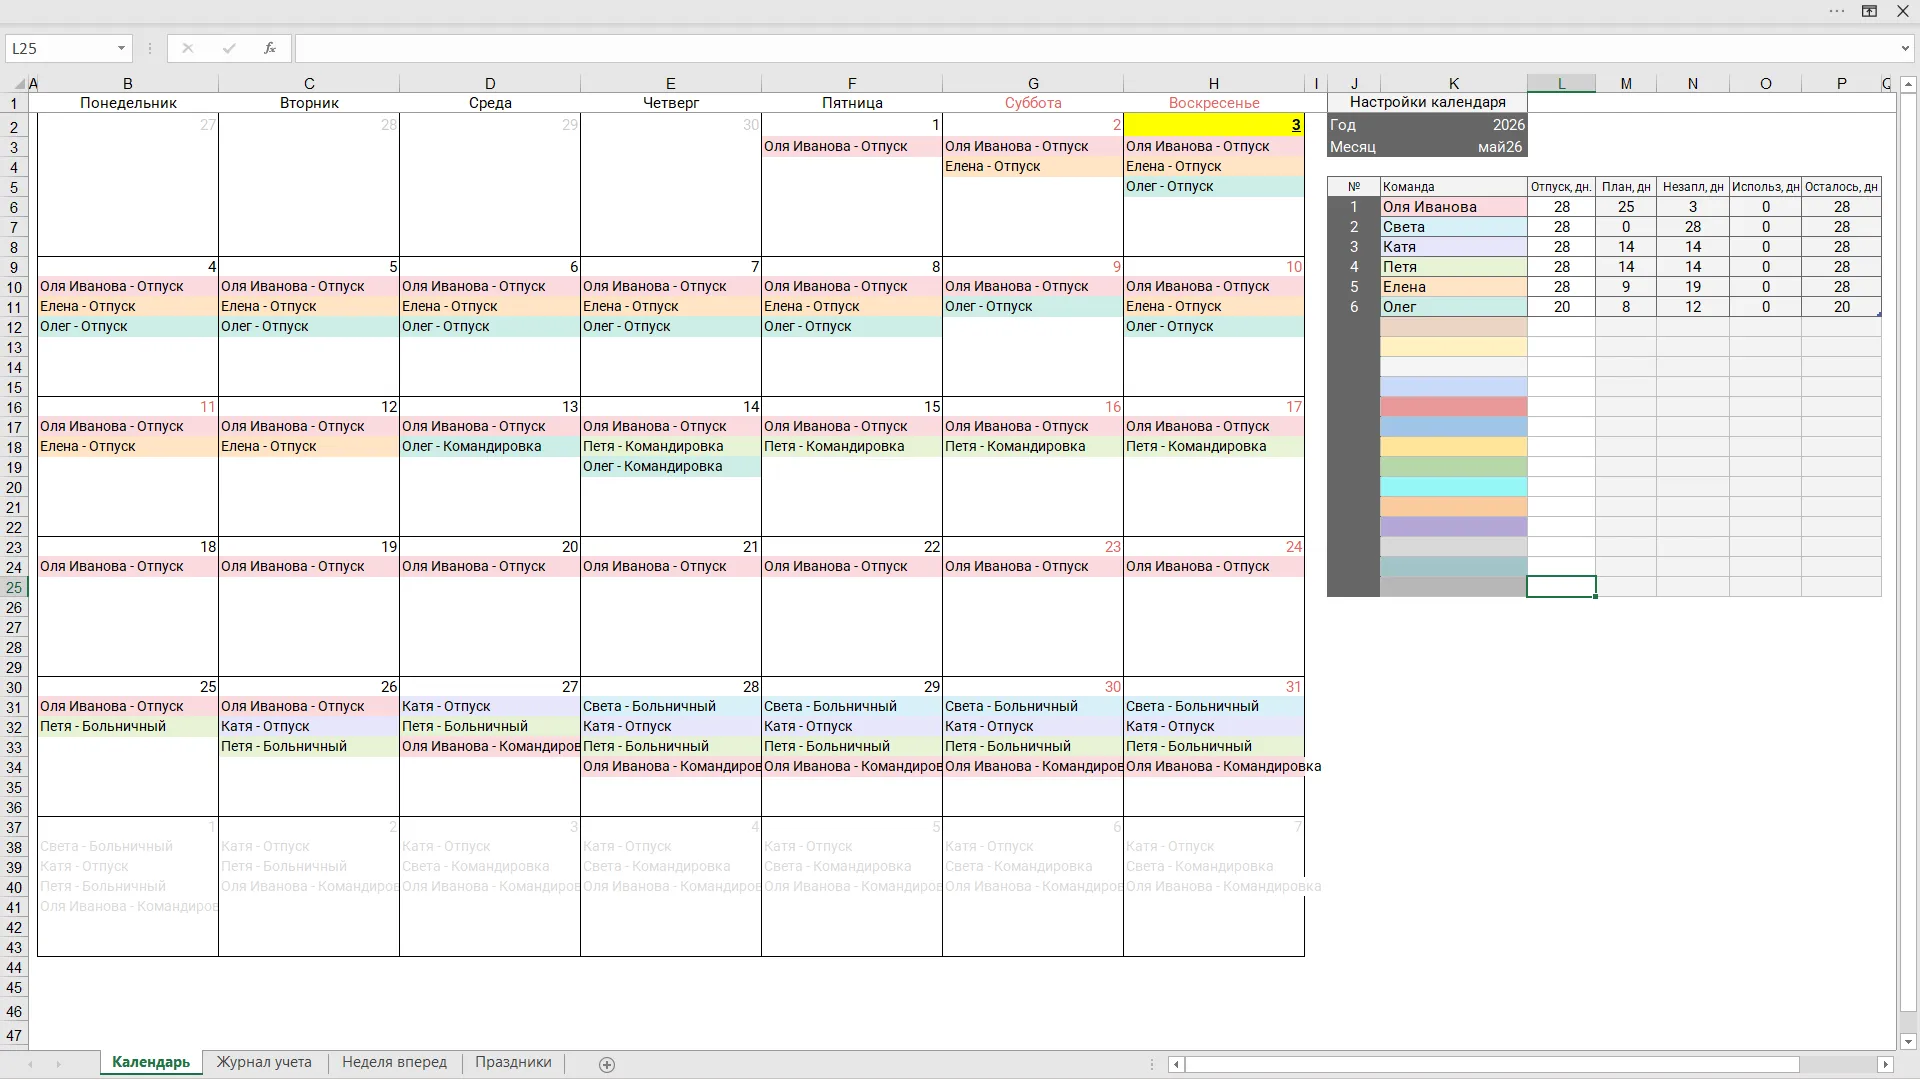The height and width of the screenshot is (1080, 1920).
Task: Click the horizontal scrollbar thumb
Action: point(1492,1064)
